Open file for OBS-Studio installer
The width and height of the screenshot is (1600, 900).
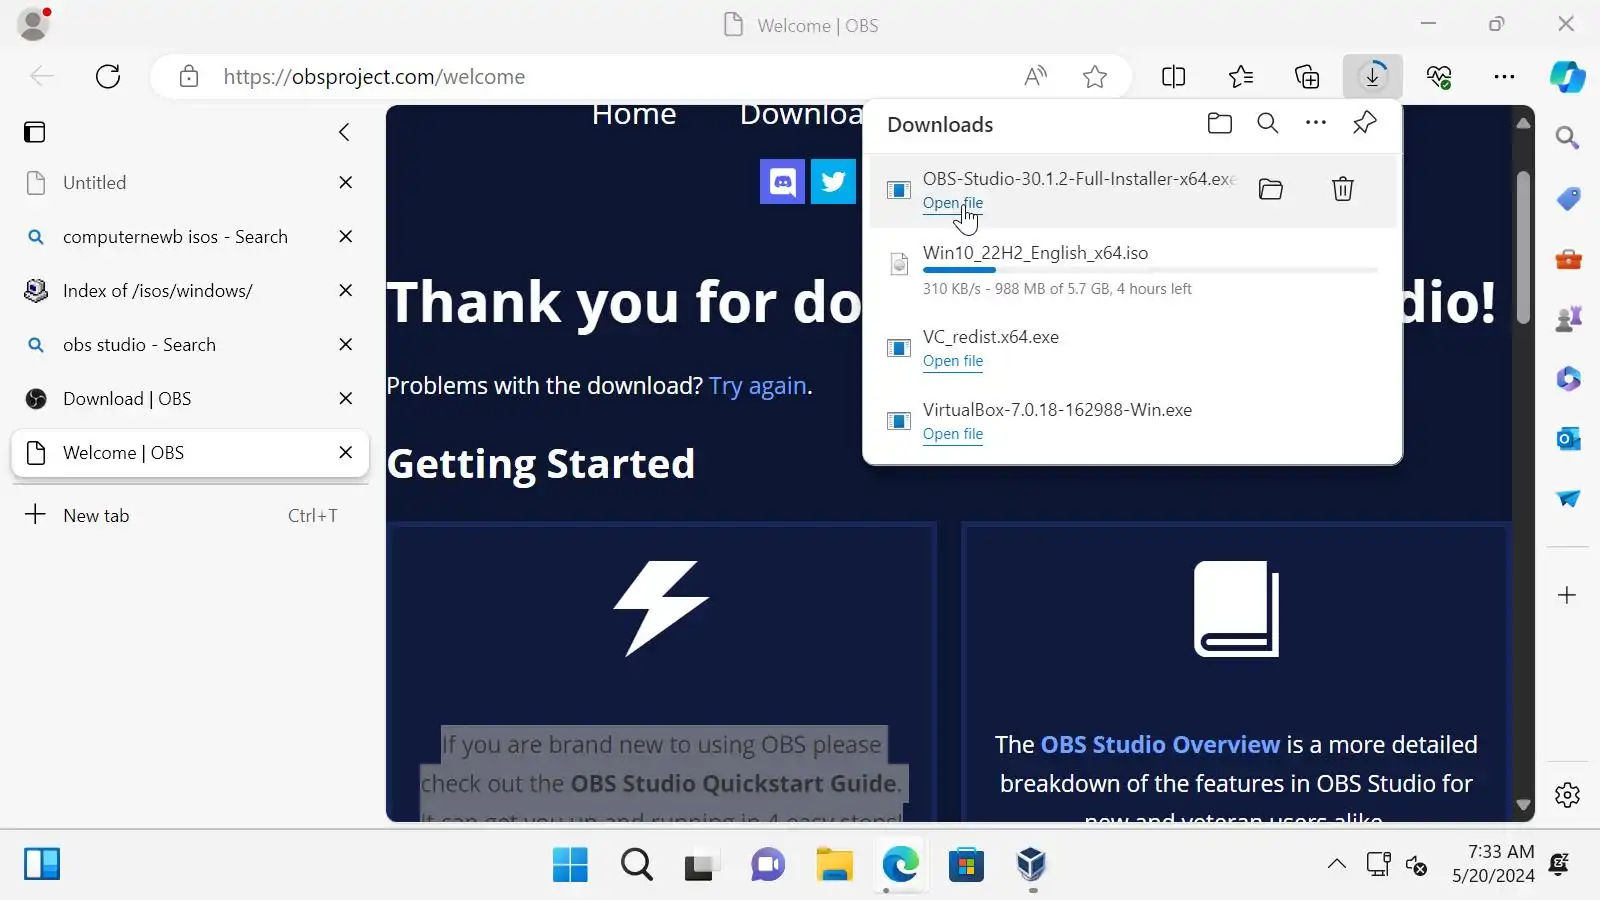tap(952, 203)
